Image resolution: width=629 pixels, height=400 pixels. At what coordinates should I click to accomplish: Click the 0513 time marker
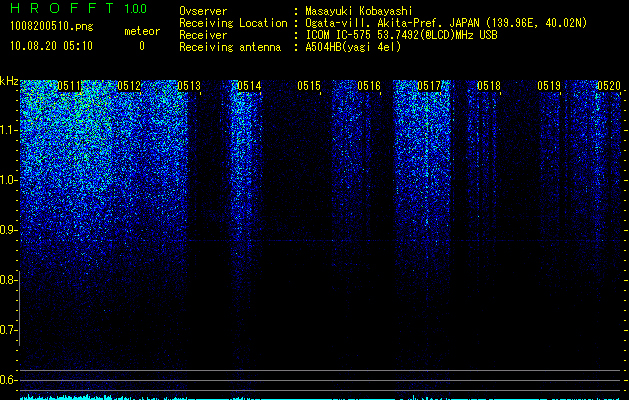tap(189, 86)
